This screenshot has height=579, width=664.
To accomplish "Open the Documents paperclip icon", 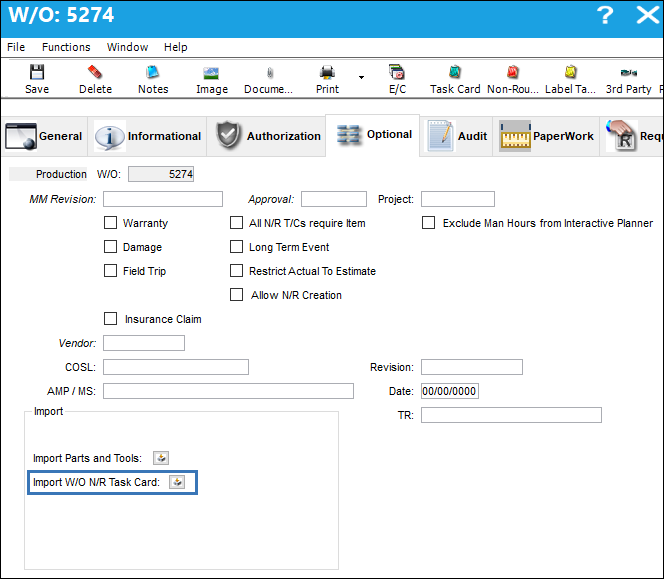I will 270,73.
